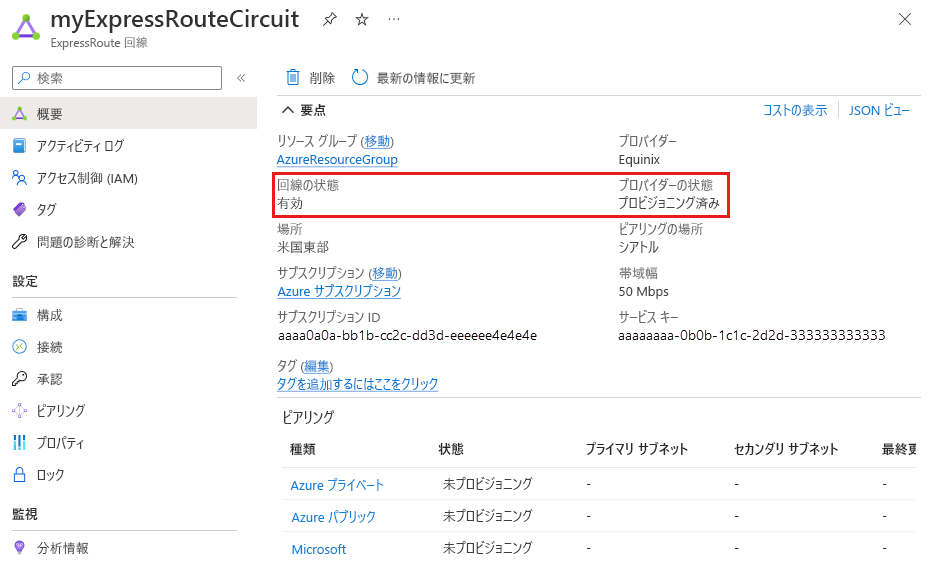Image resolution: width=942 pixels, height=561 pixels.
Task: Click the activity log book icon
Action: (19, 145)
